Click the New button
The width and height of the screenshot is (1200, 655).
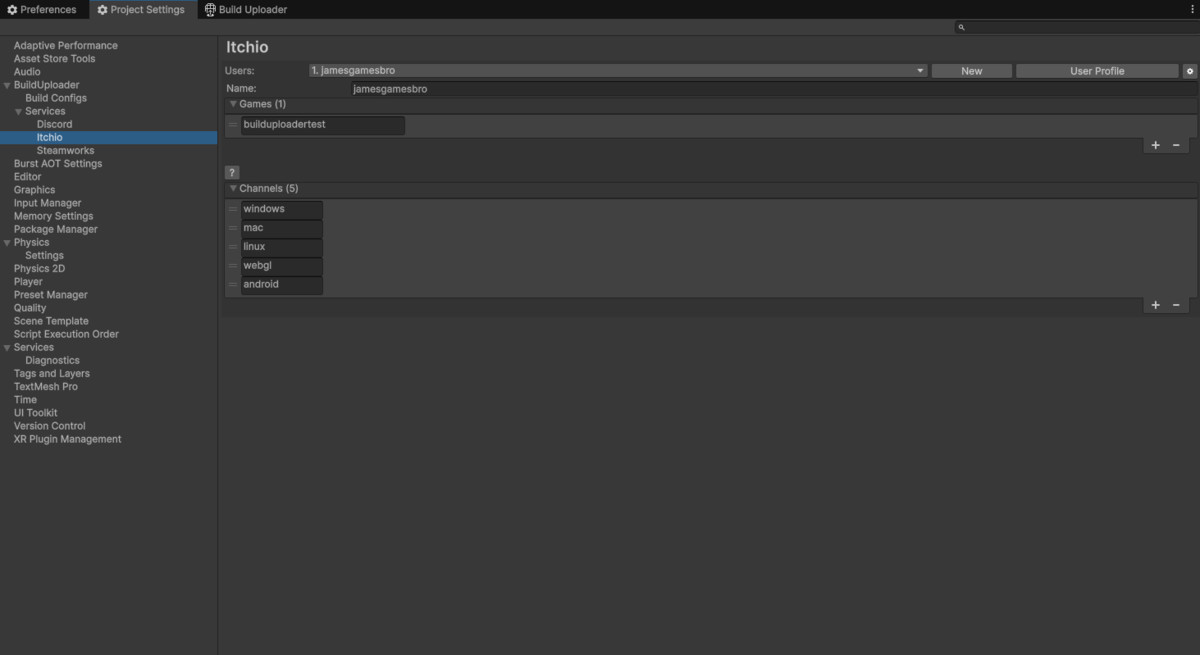point(971,70)
